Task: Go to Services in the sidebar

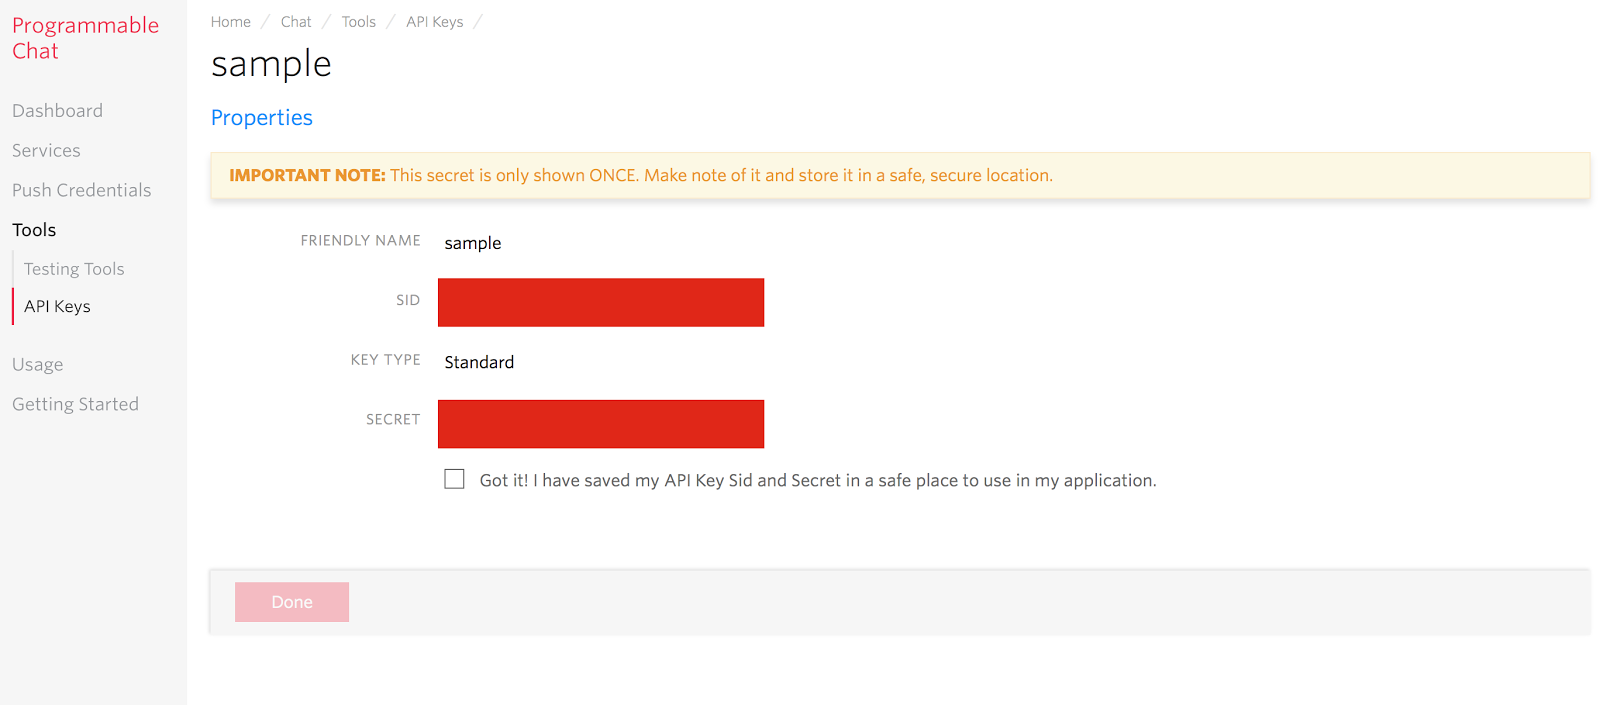Action: pyautogui.click(x=46, y=151)
